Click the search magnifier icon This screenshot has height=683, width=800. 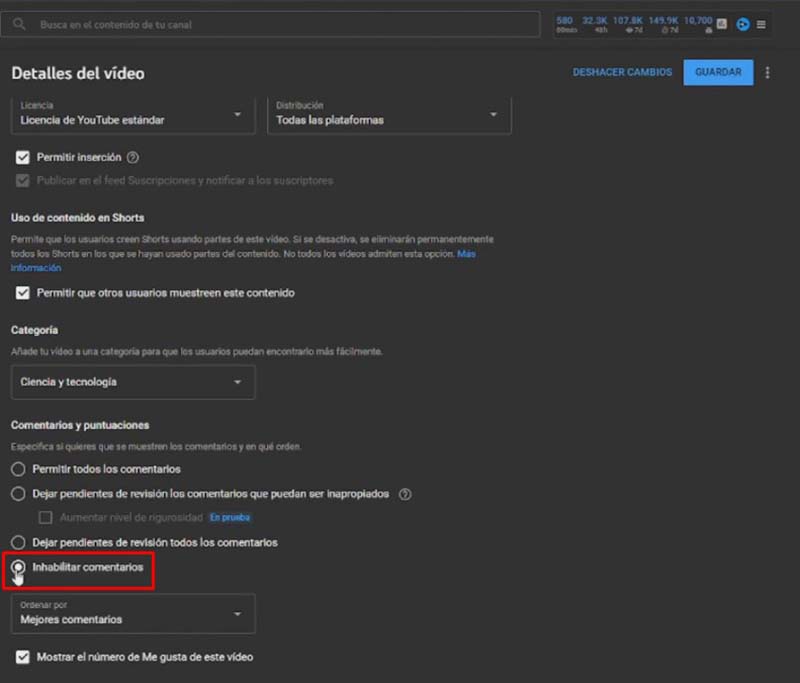pos(19,24)
